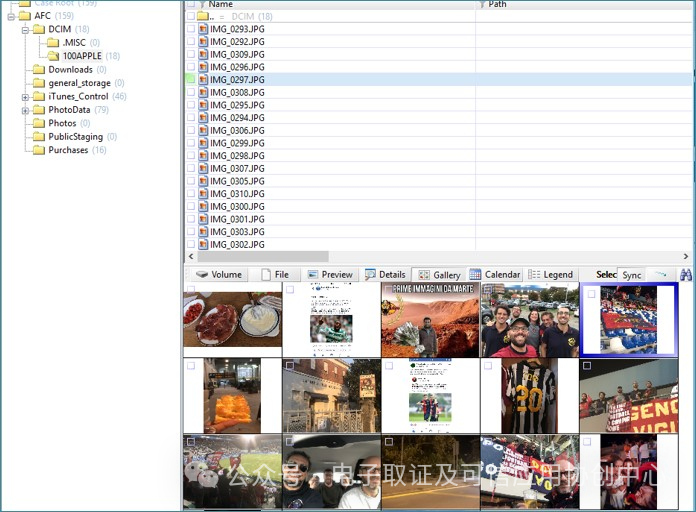
Task: Click the JPG file icon for IMG_0310.JPG
Action: (x=203, y=194)
